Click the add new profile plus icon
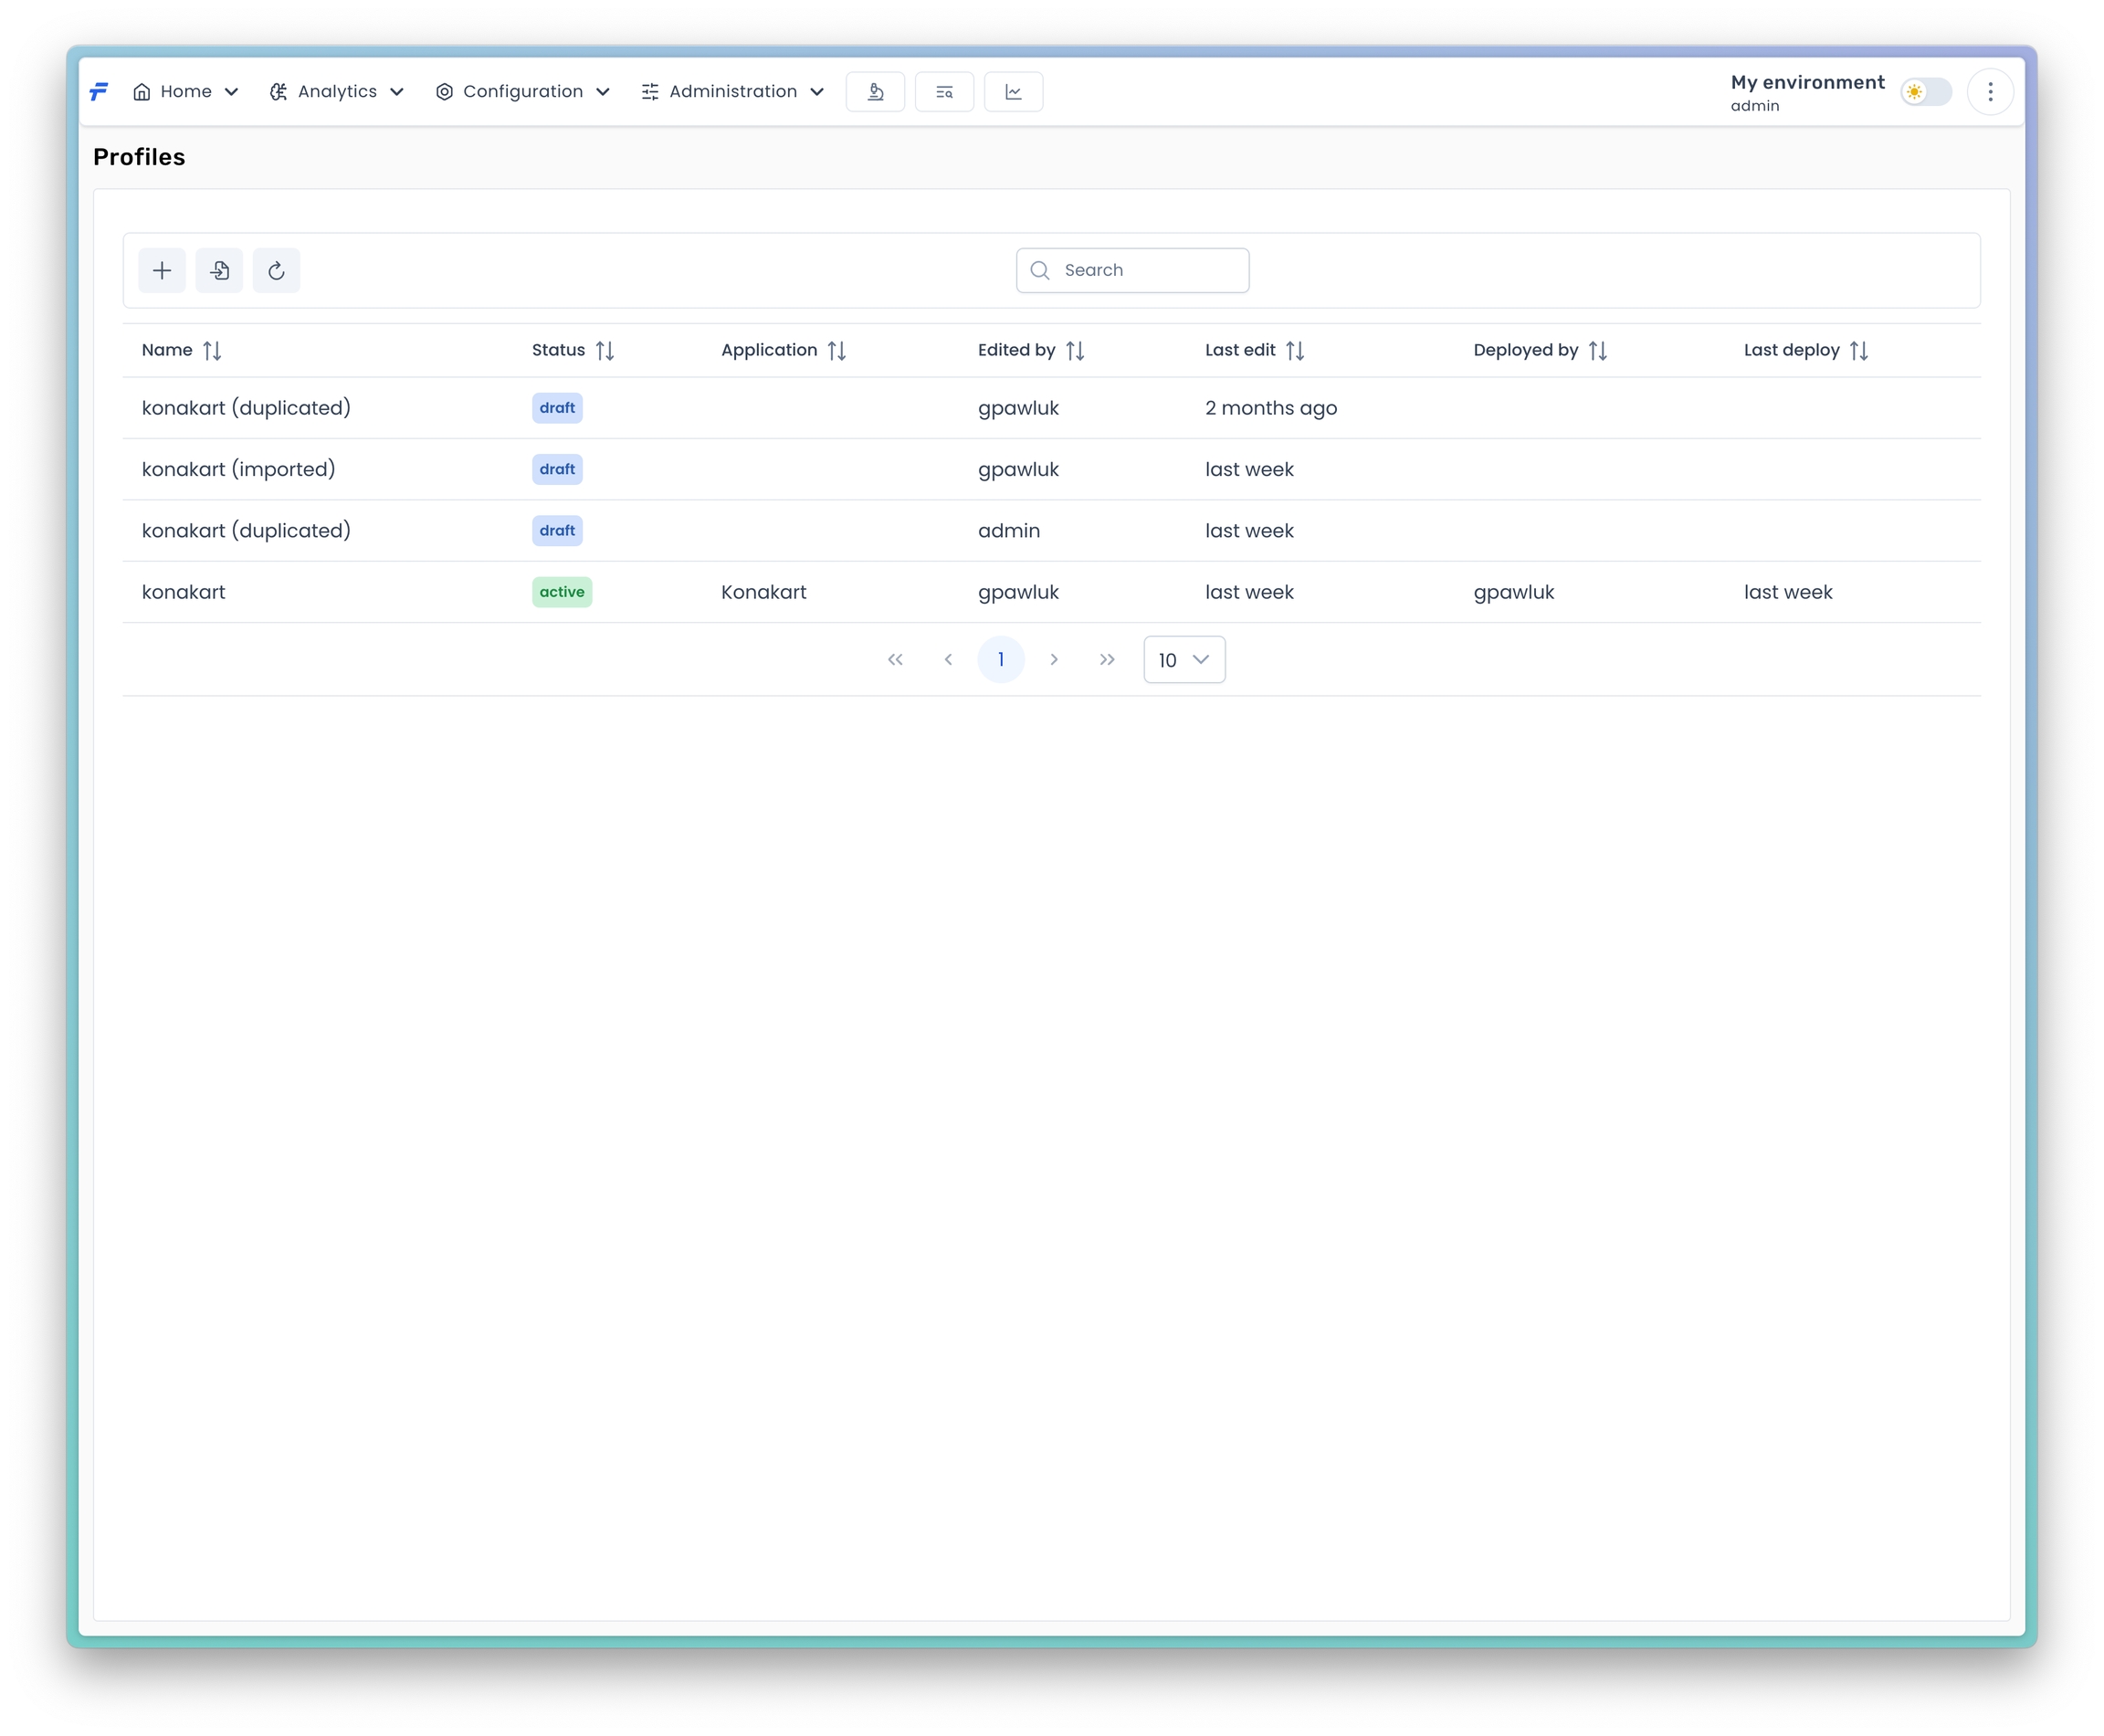This screenshot has width=2104, height=1736. (162, 271)
